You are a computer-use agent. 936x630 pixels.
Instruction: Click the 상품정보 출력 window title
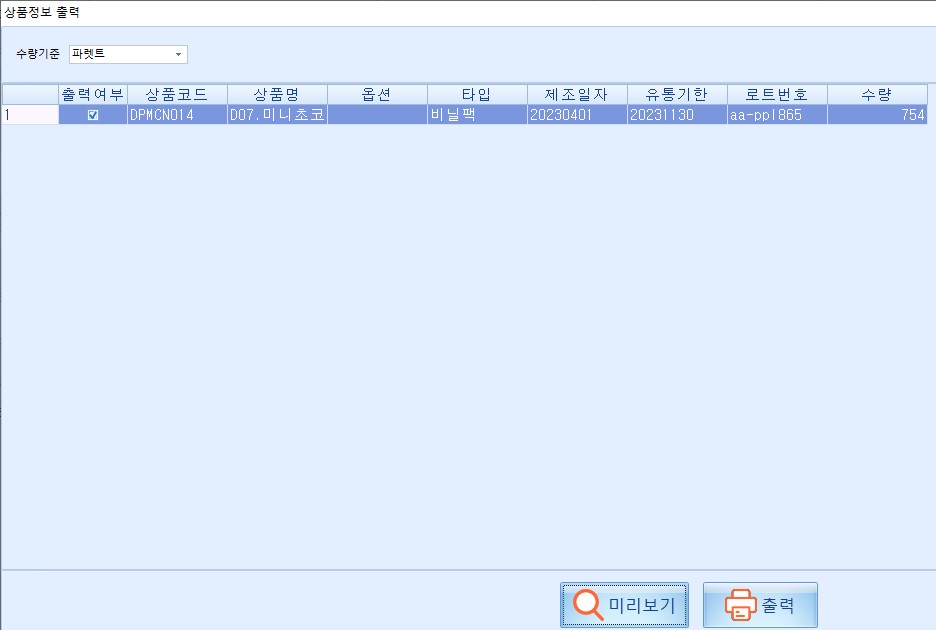coord(42,12)
